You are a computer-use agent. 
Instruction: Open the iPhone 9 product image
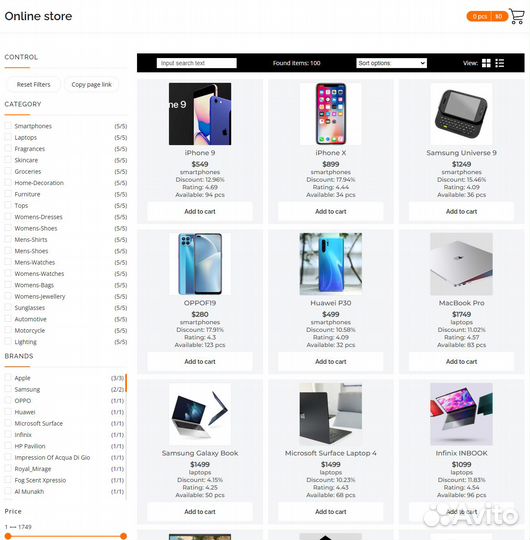pyautogui.click(x=200, y=114)
